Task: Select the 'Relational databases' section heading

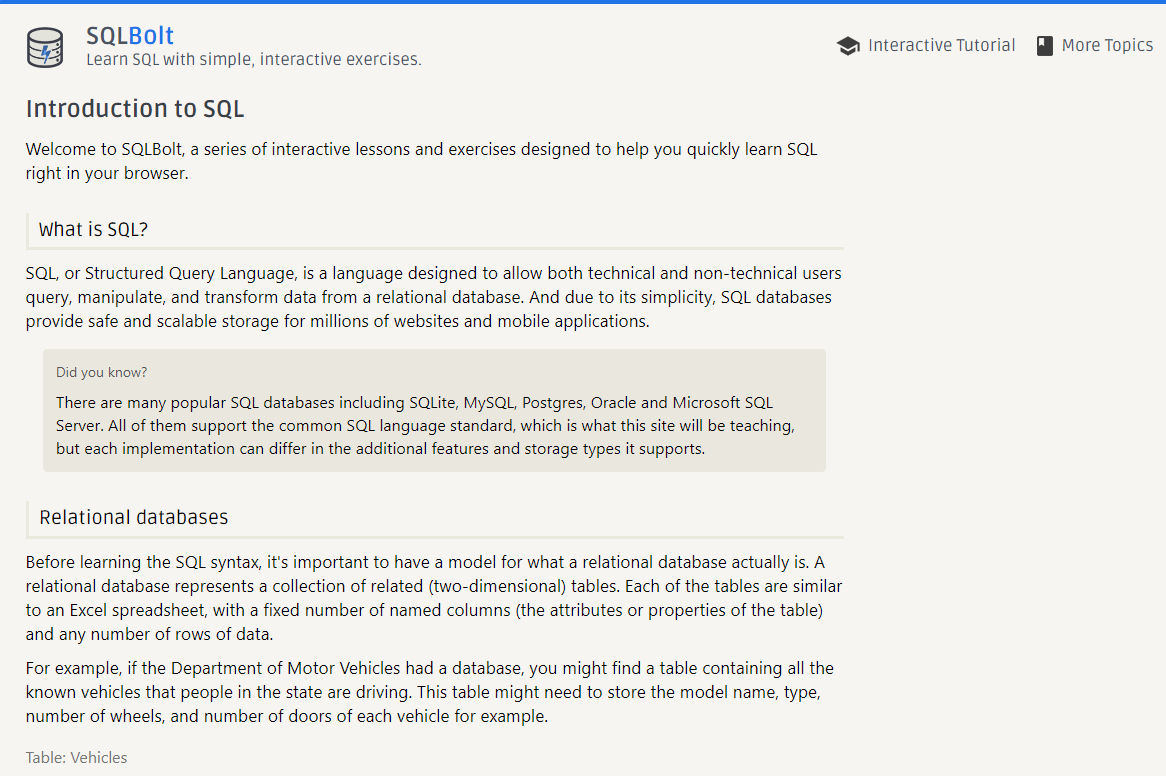Action: tap(133, 518)
